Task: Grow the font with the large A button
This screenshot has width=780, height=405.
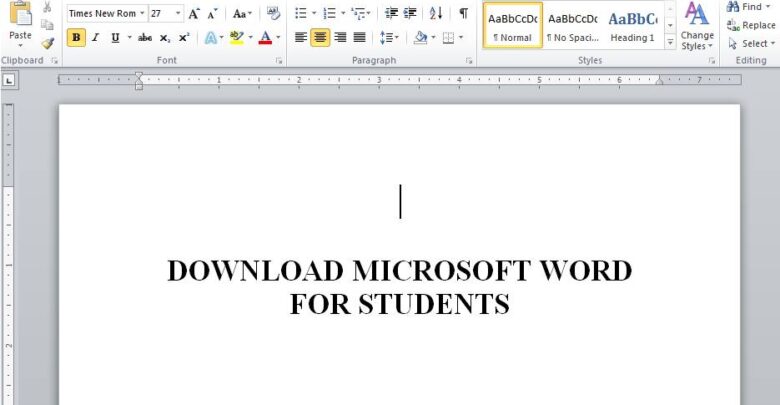Action: point(194,14)
